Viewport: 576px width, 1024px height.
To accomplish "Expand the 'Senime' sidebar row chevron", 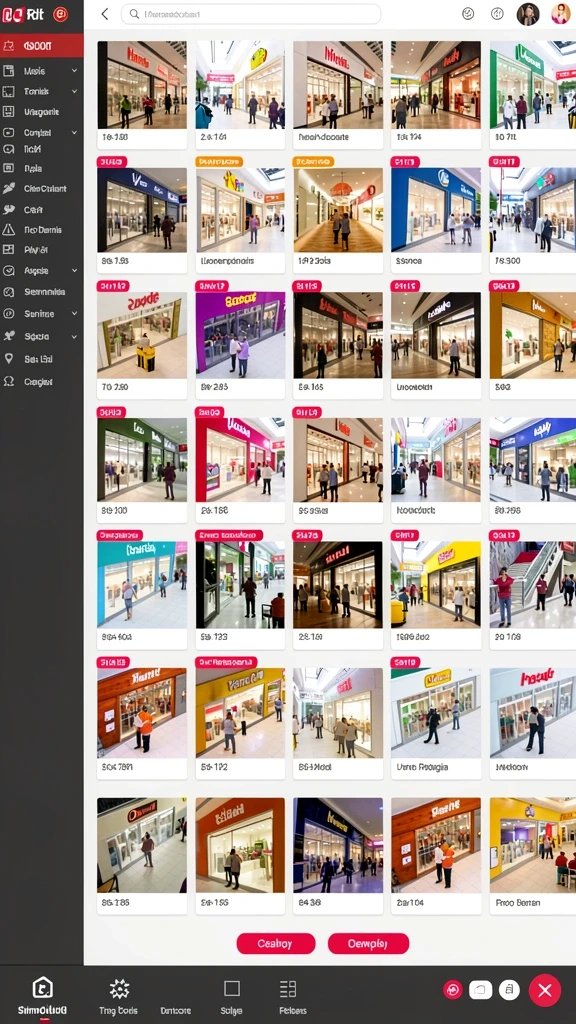I will pyautogui.click(x=74, y=313).
